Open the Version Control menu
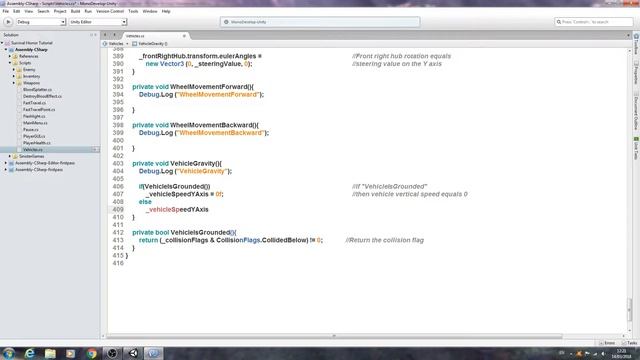This screenshot has width=640, height=360. click(110, 11)
